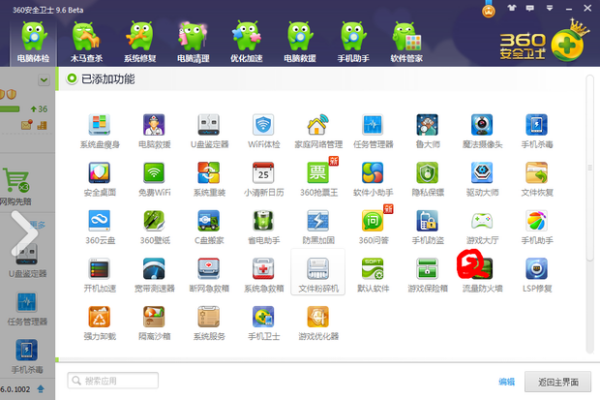Launch 文件粉碎机 tool

point(318,272)
